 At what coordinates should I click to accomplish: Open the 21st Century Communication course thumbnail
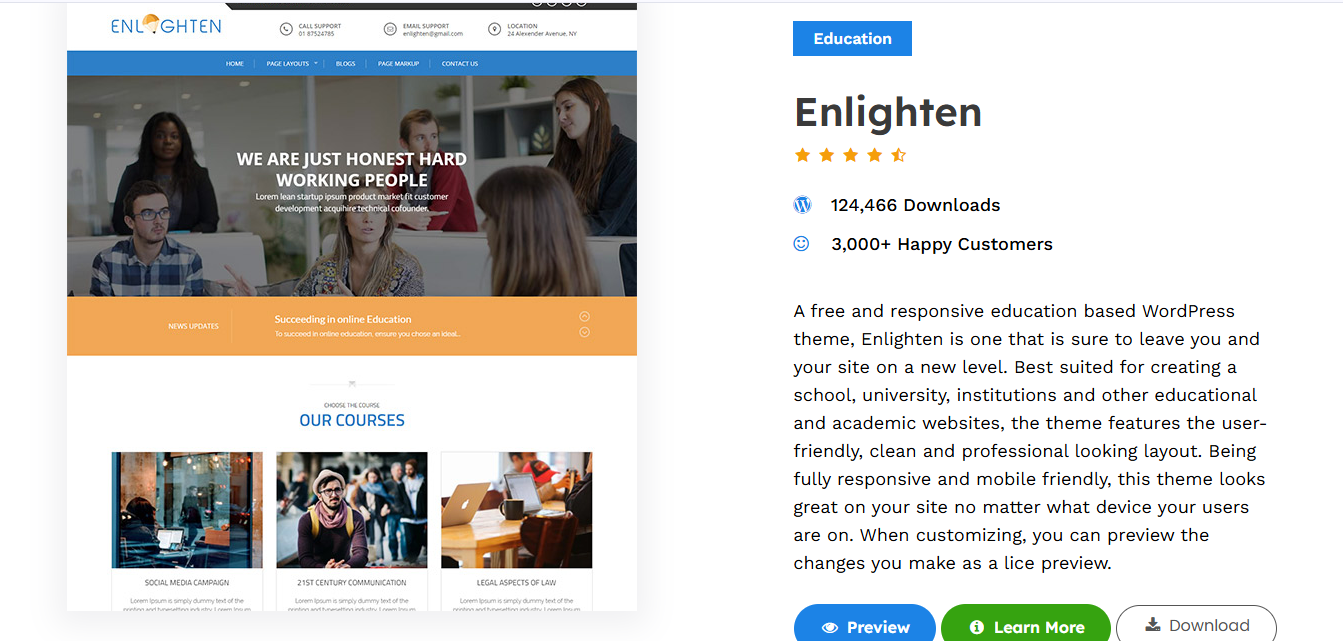tap(352, 510)
